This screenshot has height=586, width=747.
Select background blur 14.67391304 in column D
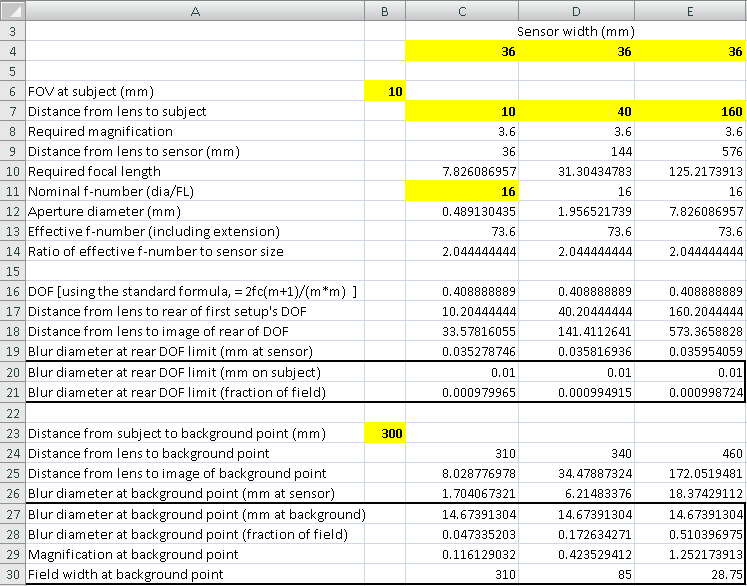click(x=576, y=514)
